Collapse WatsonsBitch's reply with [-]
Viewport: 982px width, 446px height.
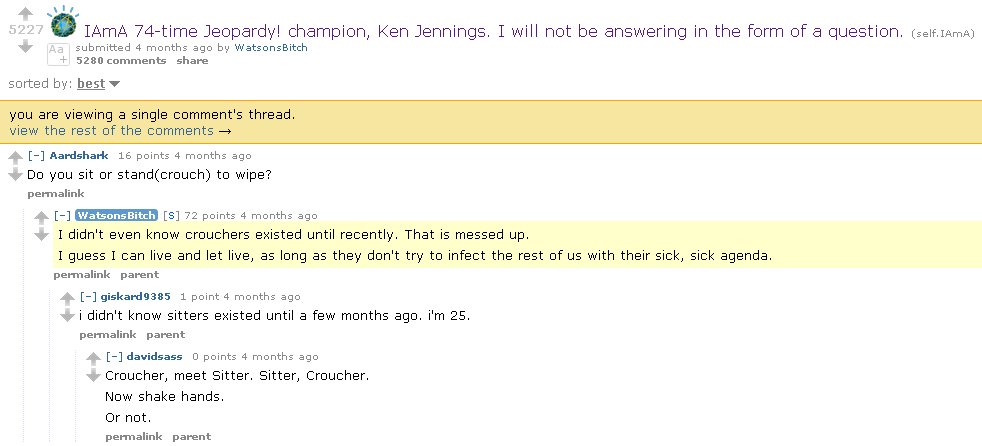62,215
